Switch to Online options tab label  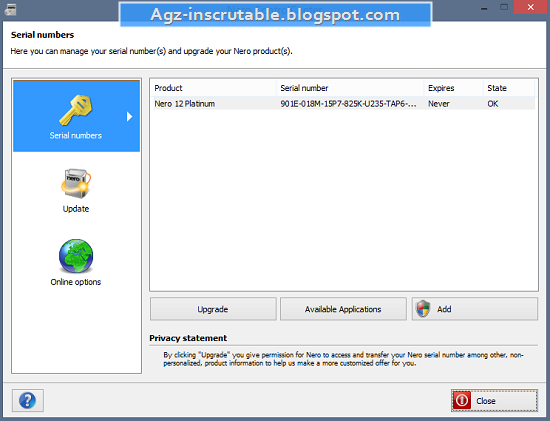pyautogui.click(x=76, y=282)
